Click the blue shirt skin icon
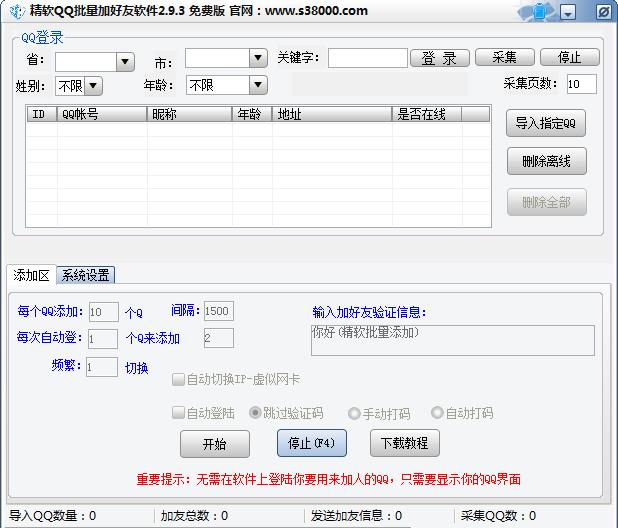The width and height of the screenshot is (618, 528). (x=541, y=12)
